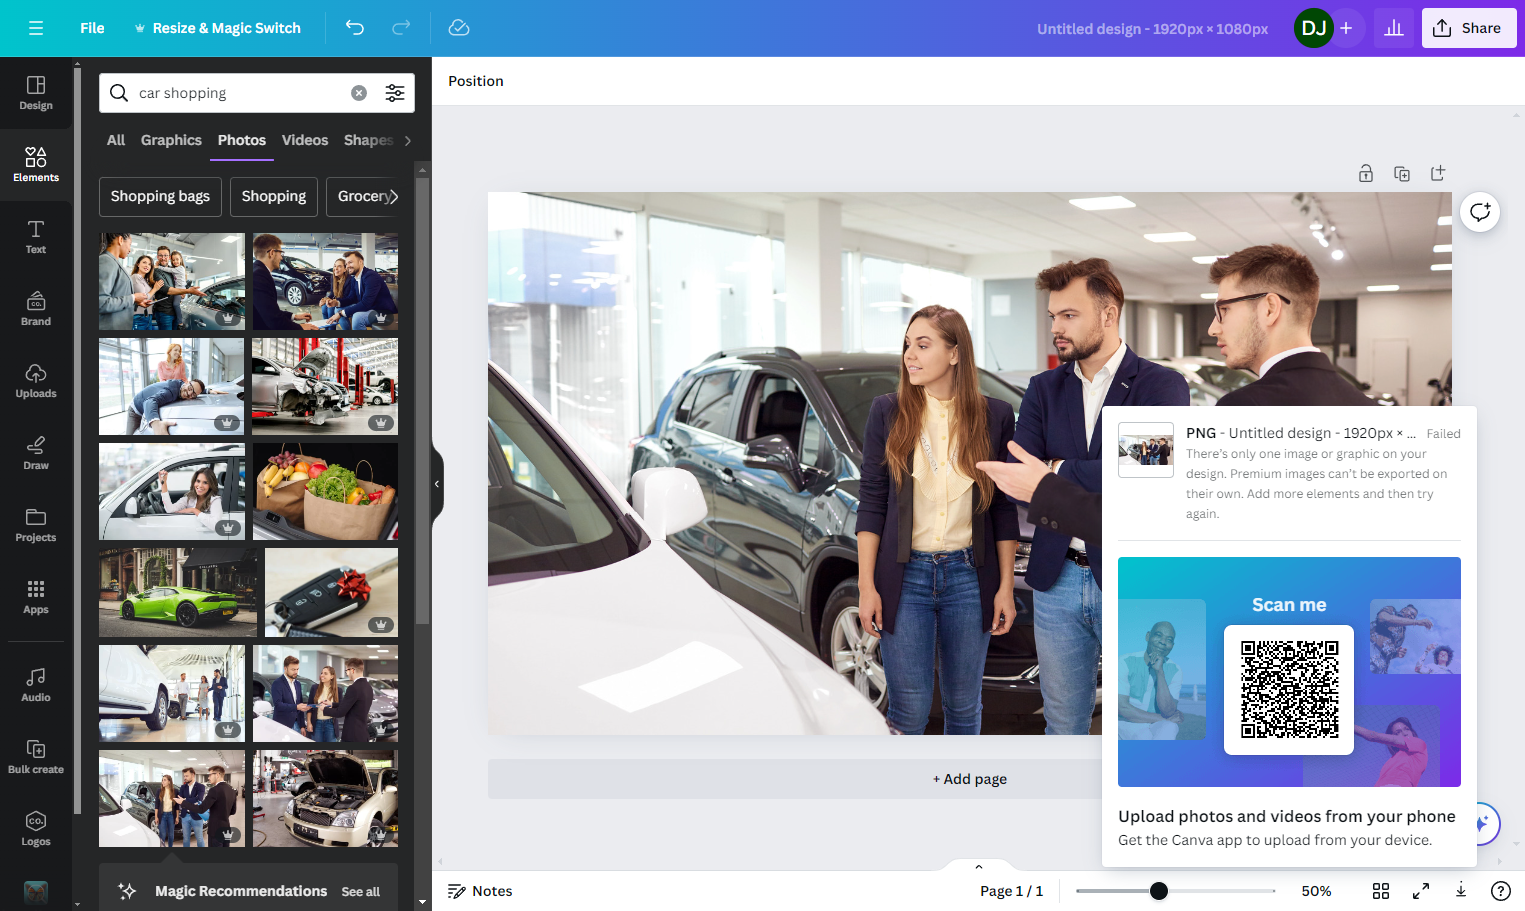Open the Audio panel in sidebar
The height and width of the screenshot is (911, 1525).
(36, 685)
